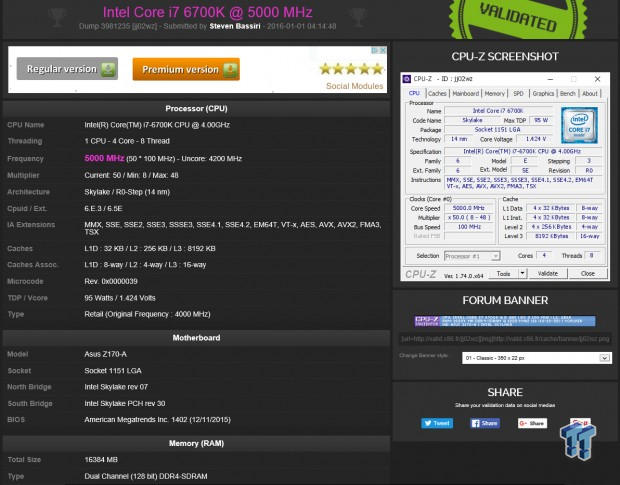Image resolution: width=620 pixels, height=485 pixels.
Task: Click the green download arrow on Regular version
Action: coord(108,69)
